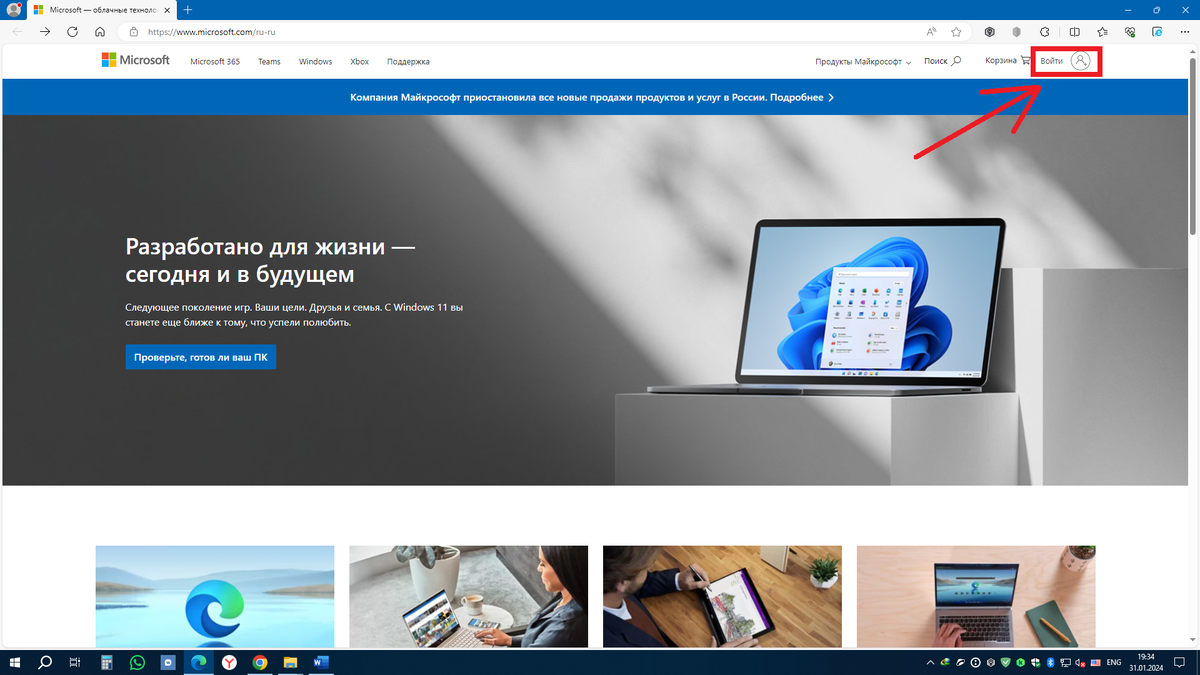Click the hero heading Разработано для жизни
Screen dimensions: 1200x675
pos(270,259)
